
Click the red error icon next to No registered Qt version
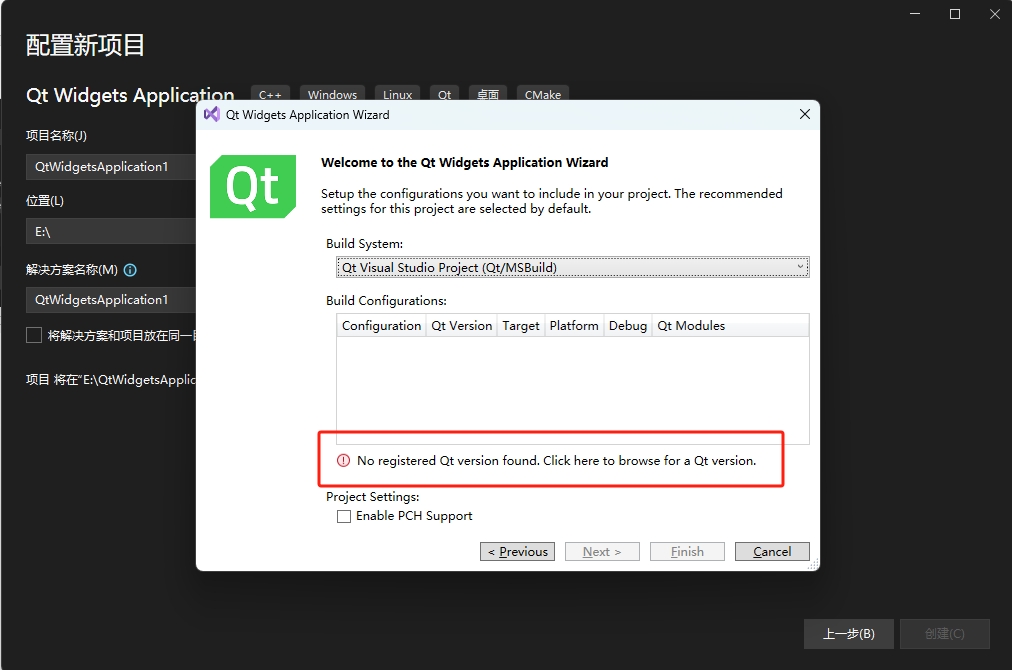pos(343,460)
